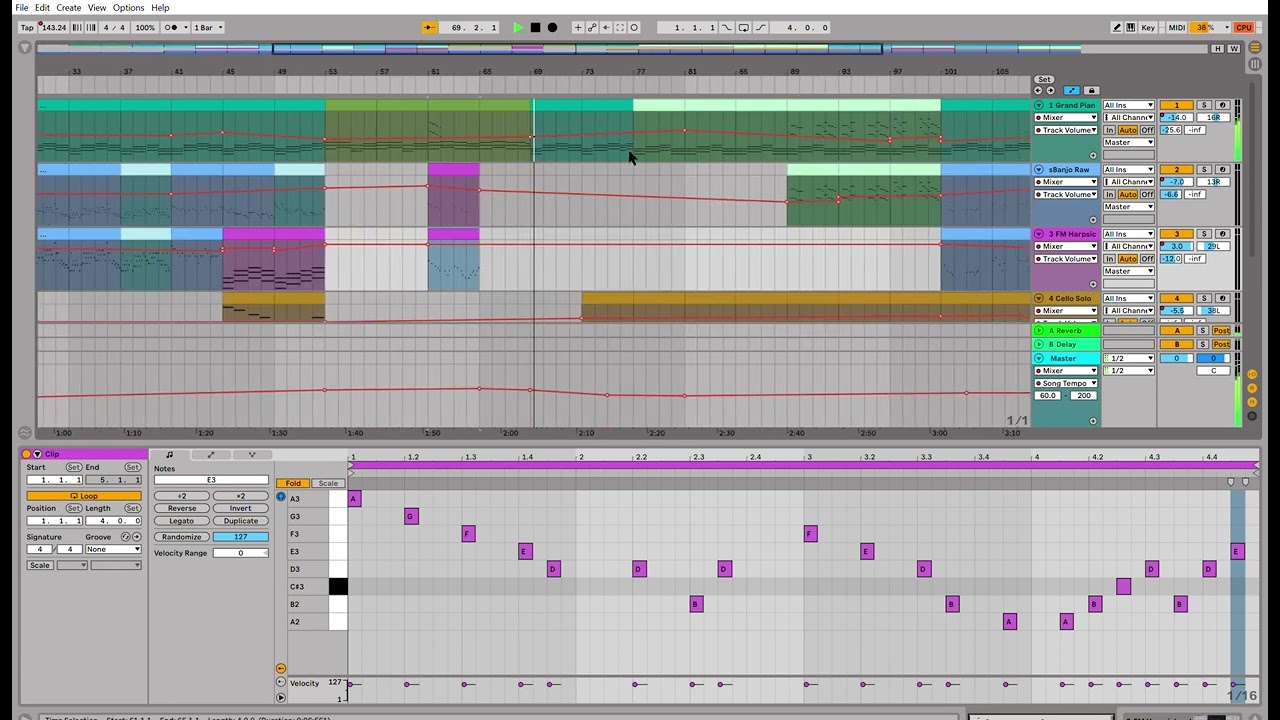Open the File menu
The width and height of the screenshot is (1280, 720).
pyautogui.click(x=21, y=7)
